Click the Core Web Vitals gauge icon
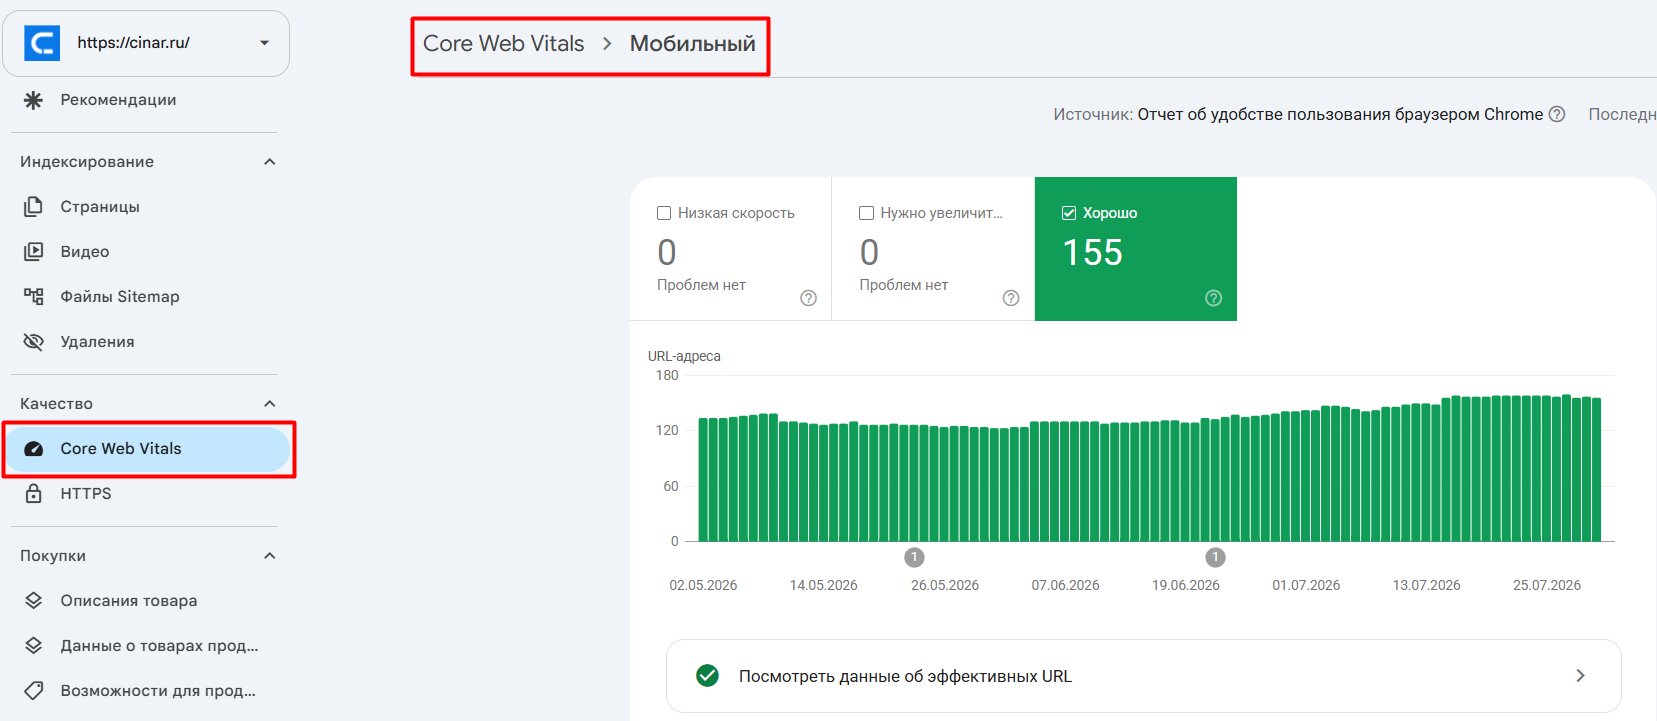The height and width of the screenshot is (721, 1657). pyautogui.click(x=33, y=449)
